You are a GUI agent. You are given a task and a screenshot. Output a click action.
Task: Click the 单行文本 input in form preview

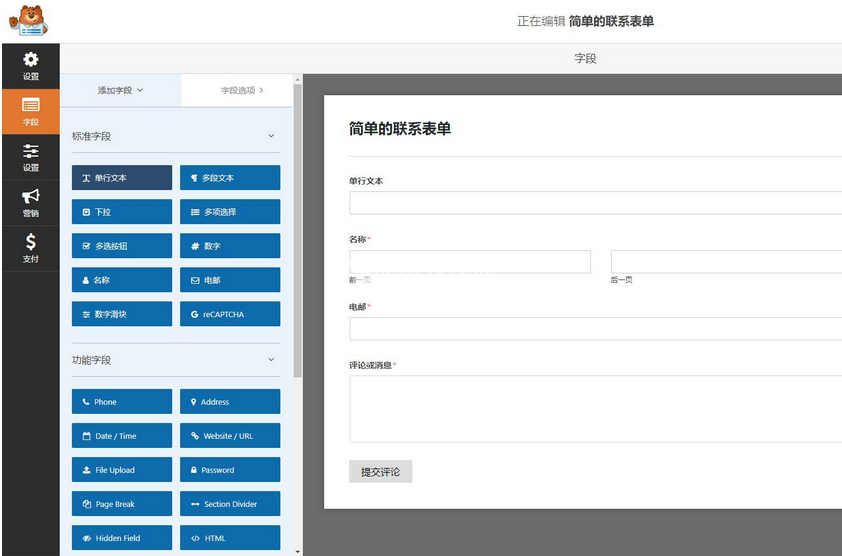tap(596, 203)
